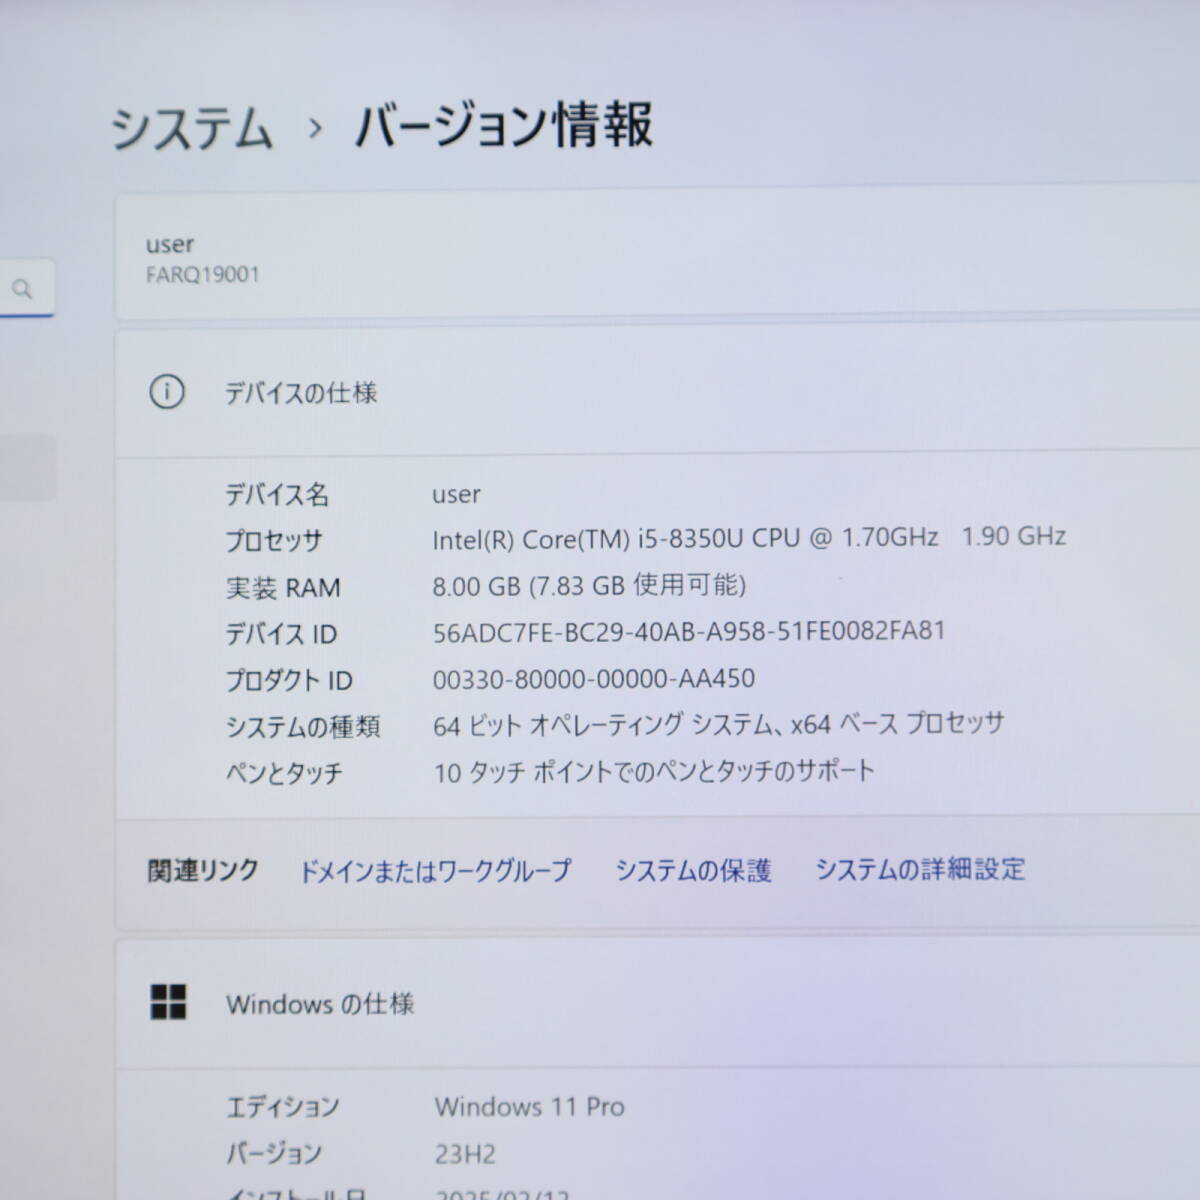Select the device ID 56ADC7FE-BC29-40AB-A958-51FE0082FA81

pyautogui.click(x=688, y=632)
